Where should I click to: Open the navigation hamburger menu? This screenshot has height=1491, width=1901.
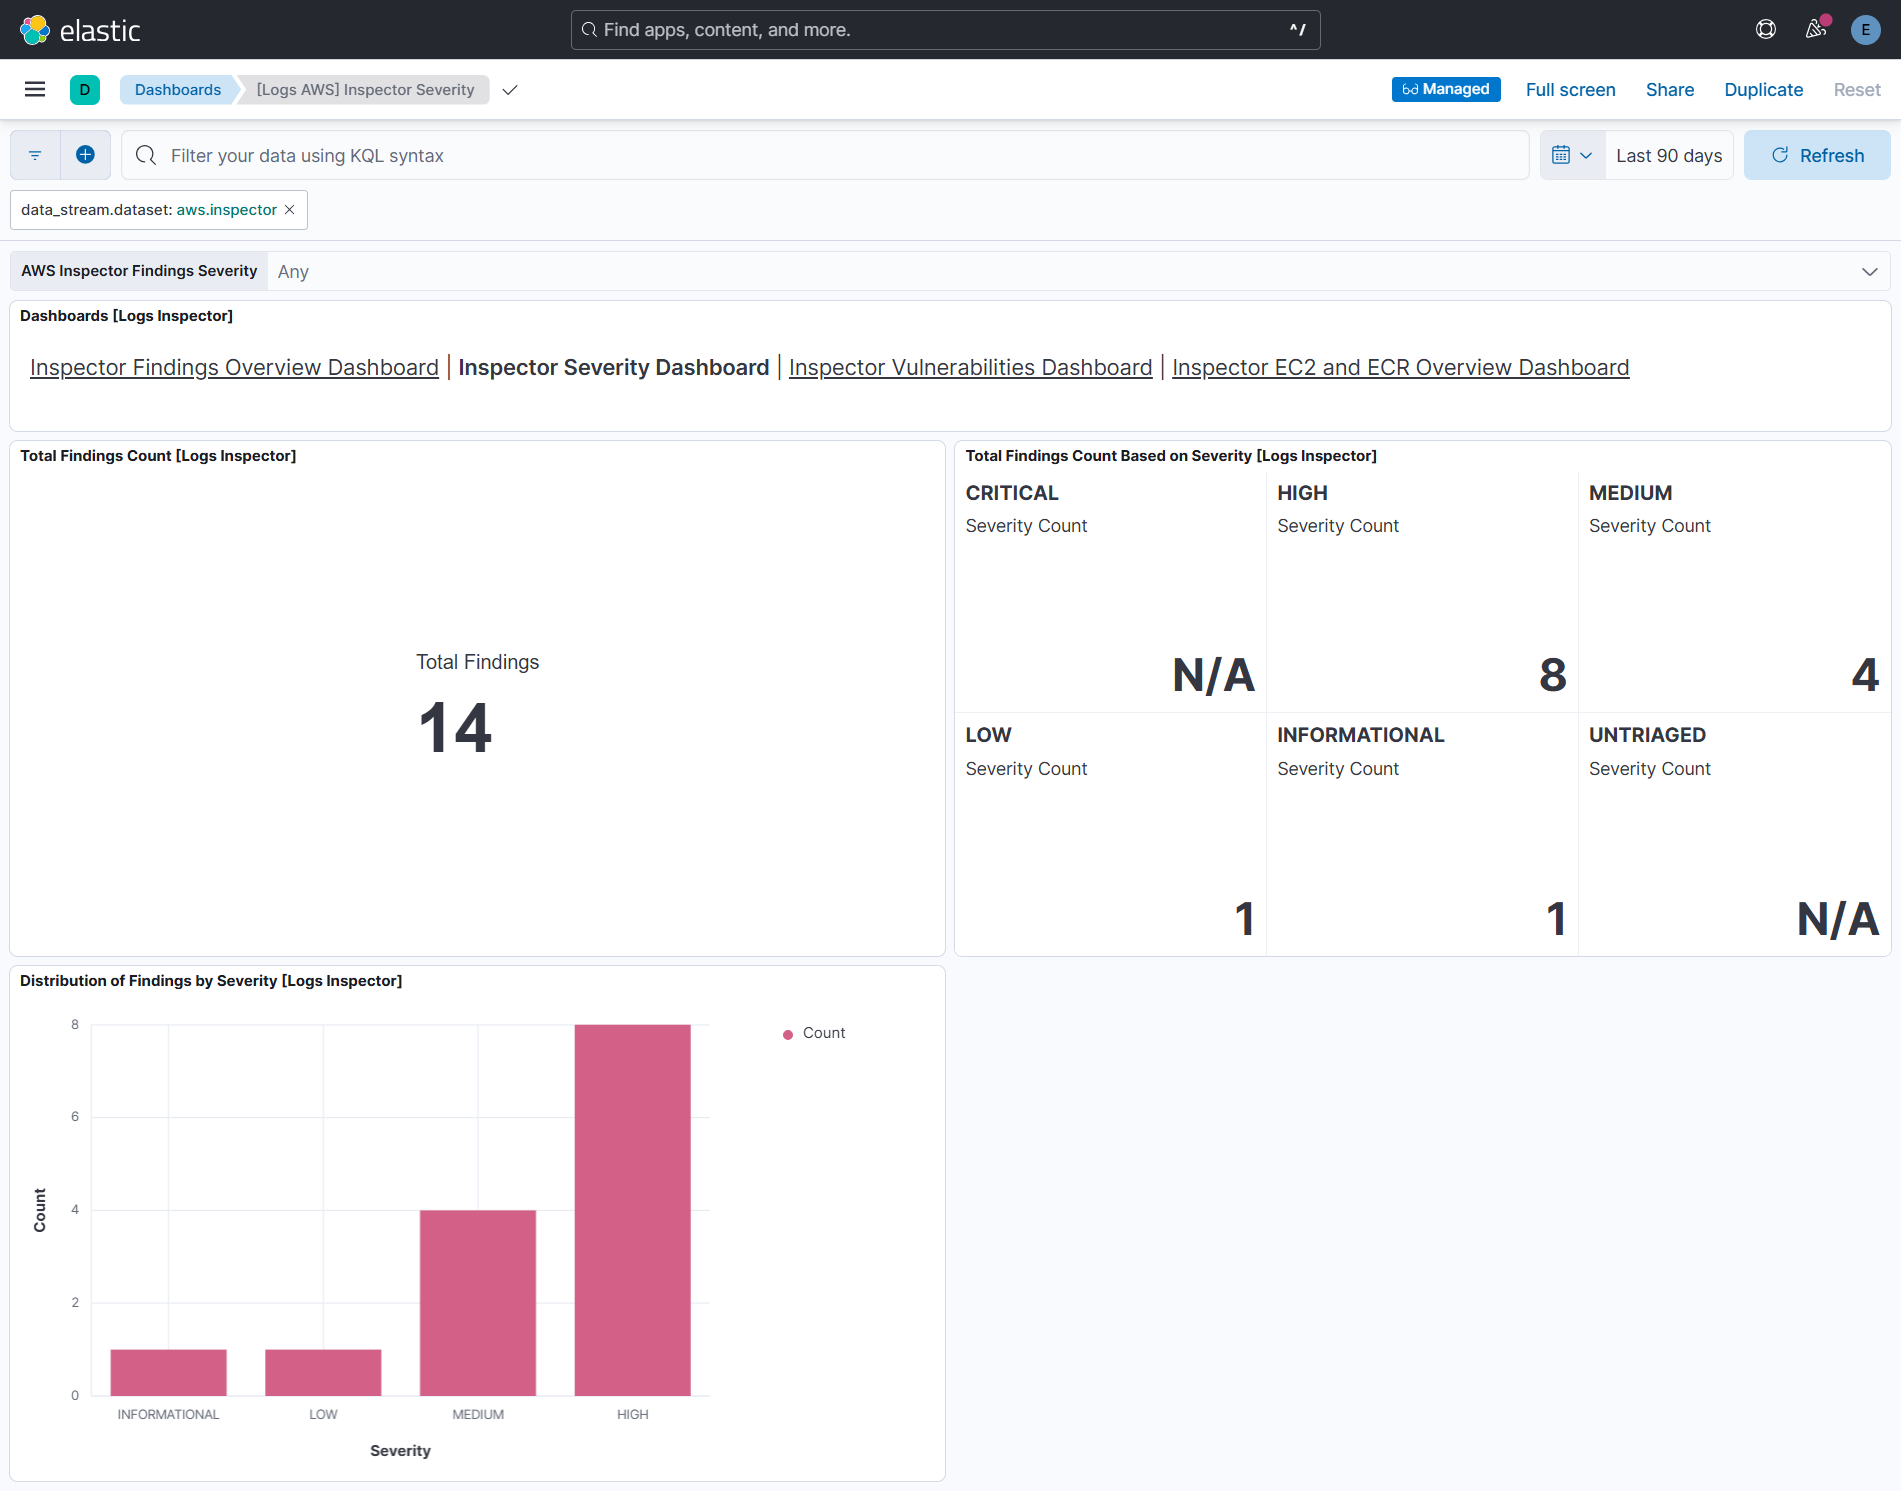coord(34,89)
